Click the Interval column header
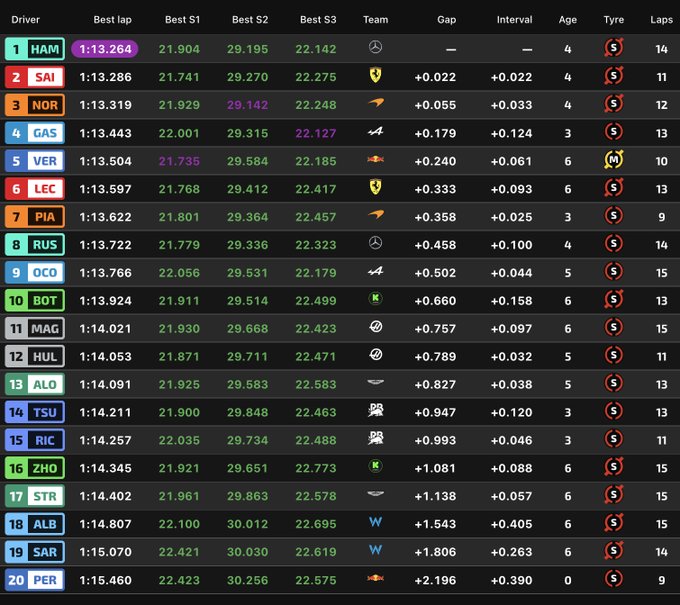Viewport: 680px width, 605px height. pos(514,20)
